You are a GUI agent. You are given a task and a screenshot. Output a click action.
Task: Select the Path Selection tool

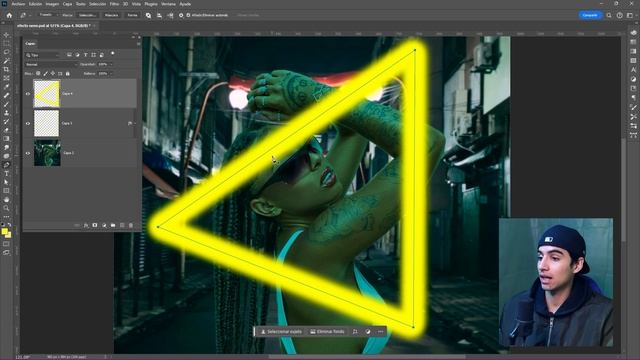[x=6, y=182]
